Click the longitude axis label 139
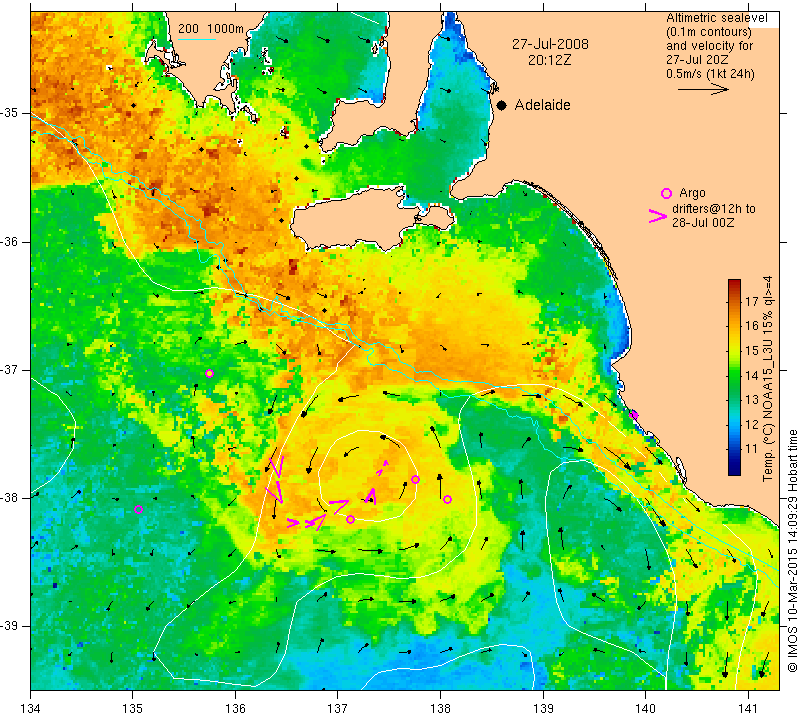Screen dimensions: 800x720 point(543,709)
